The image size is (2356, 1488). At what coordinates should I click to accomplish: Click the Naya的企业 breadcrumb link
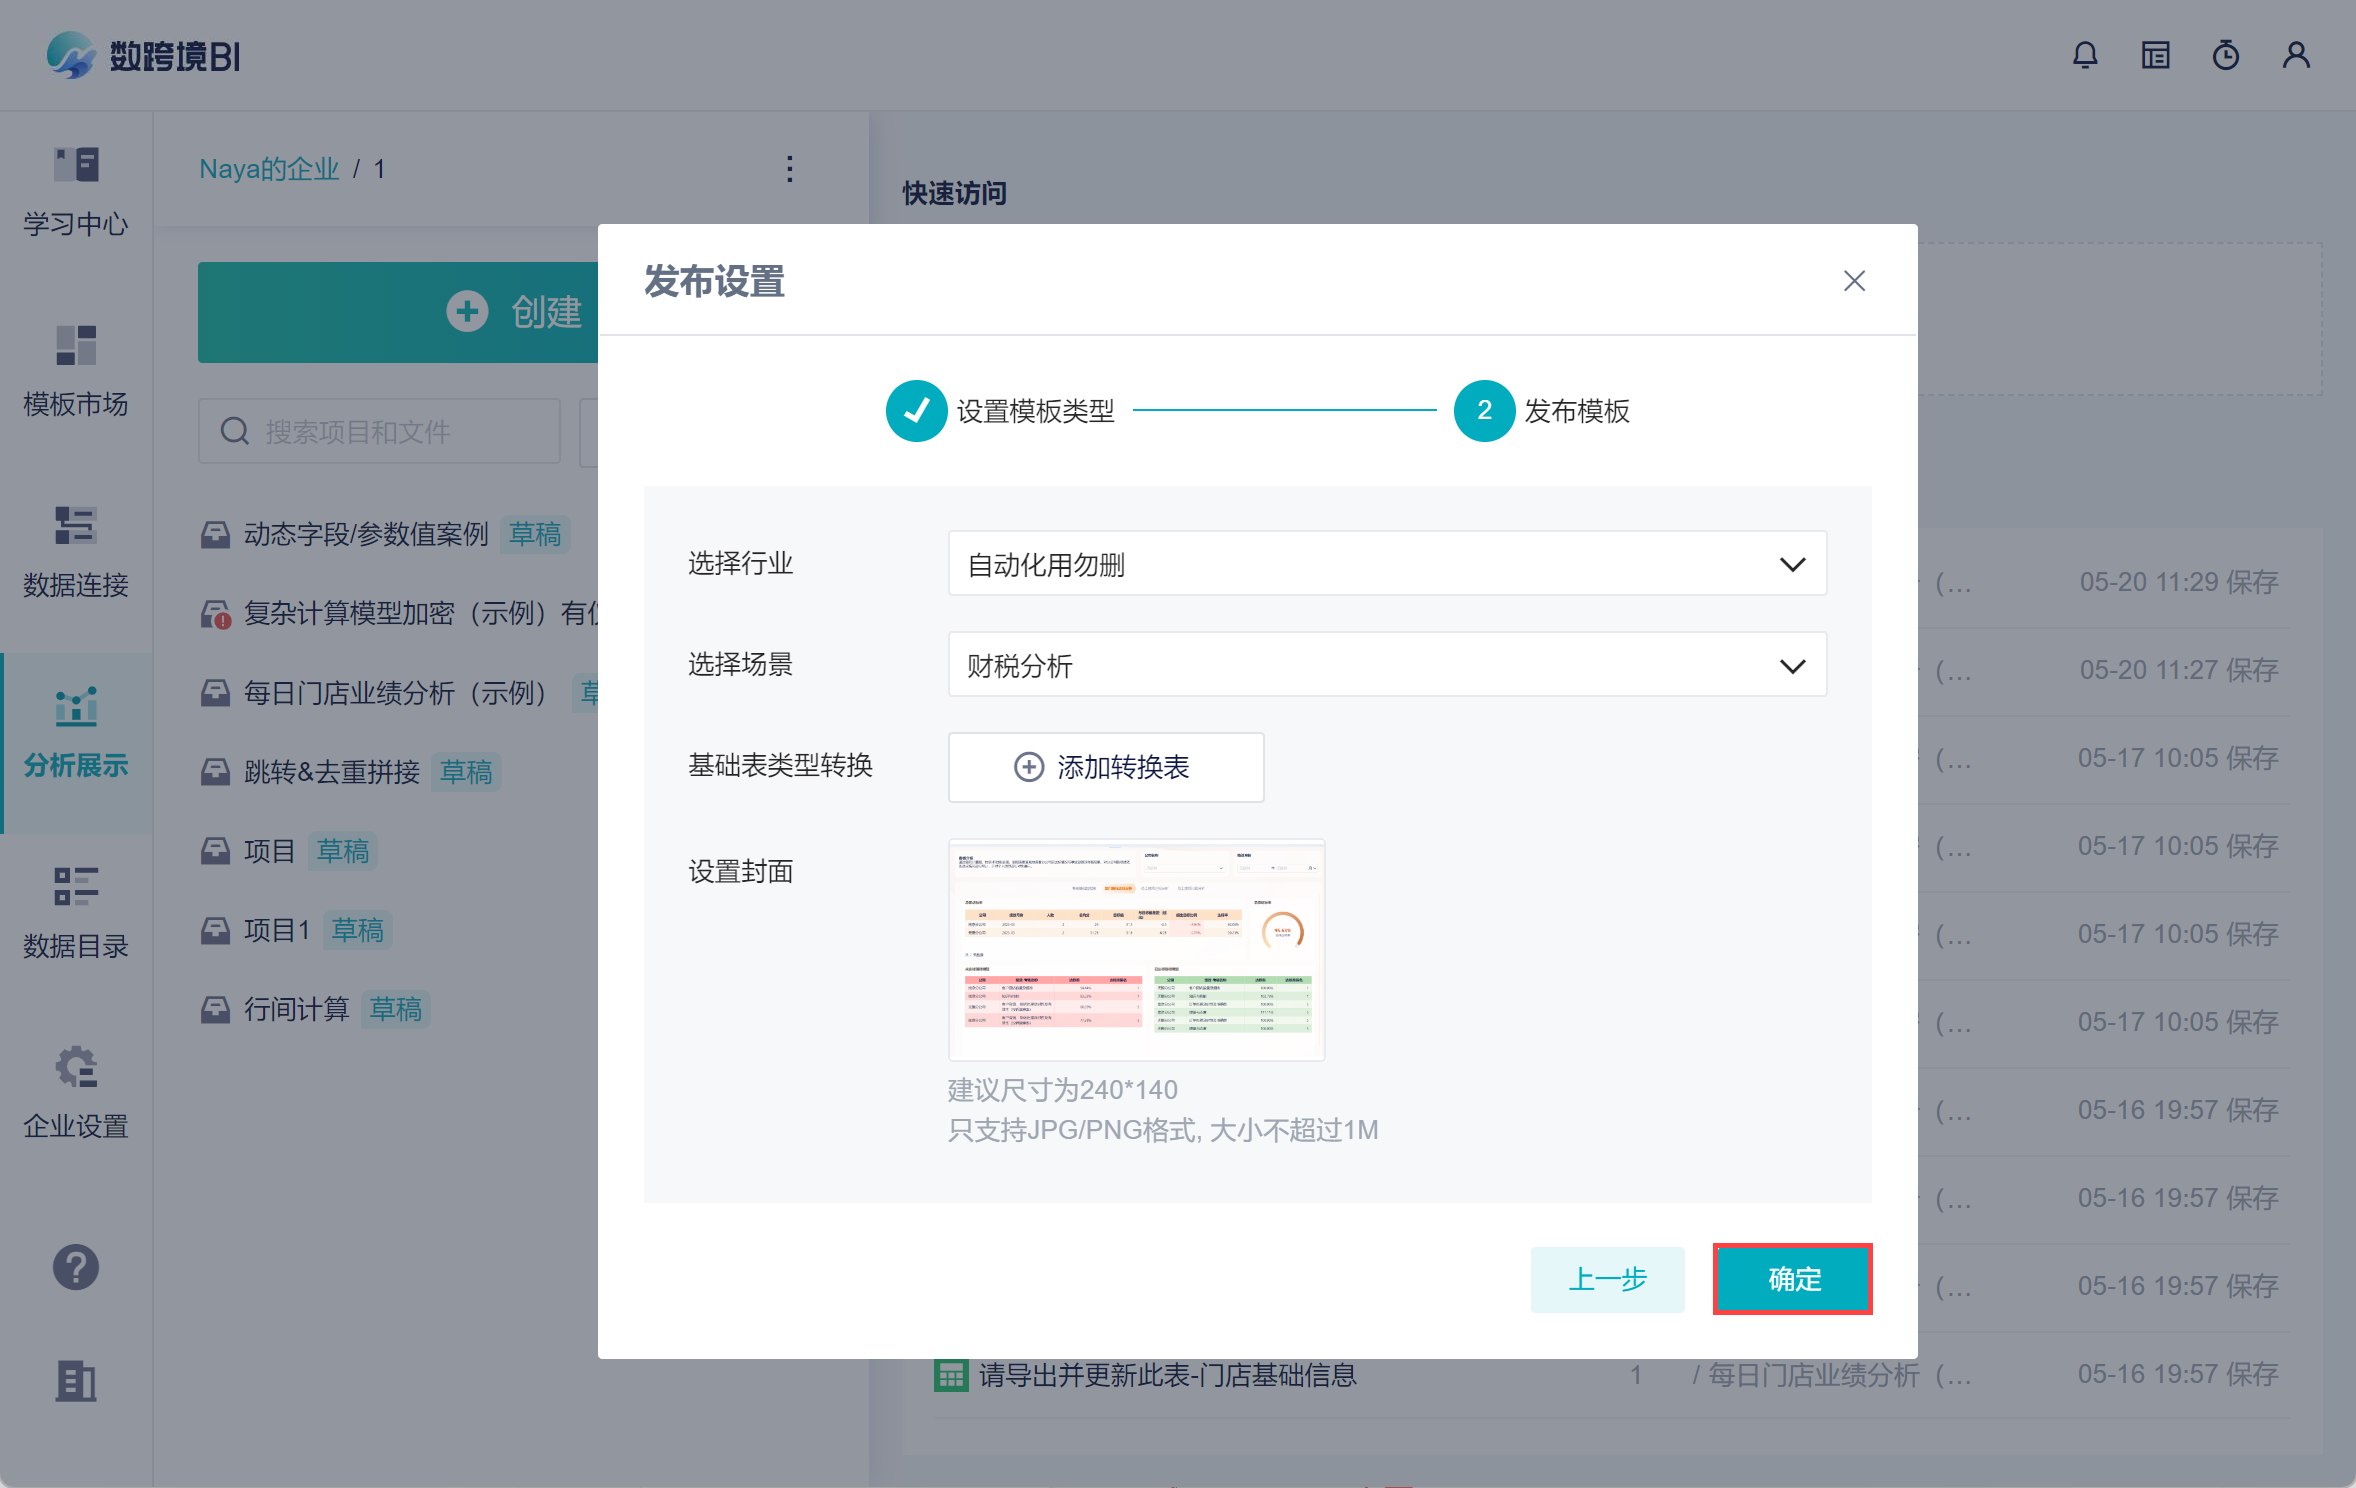tap(269, 169)
